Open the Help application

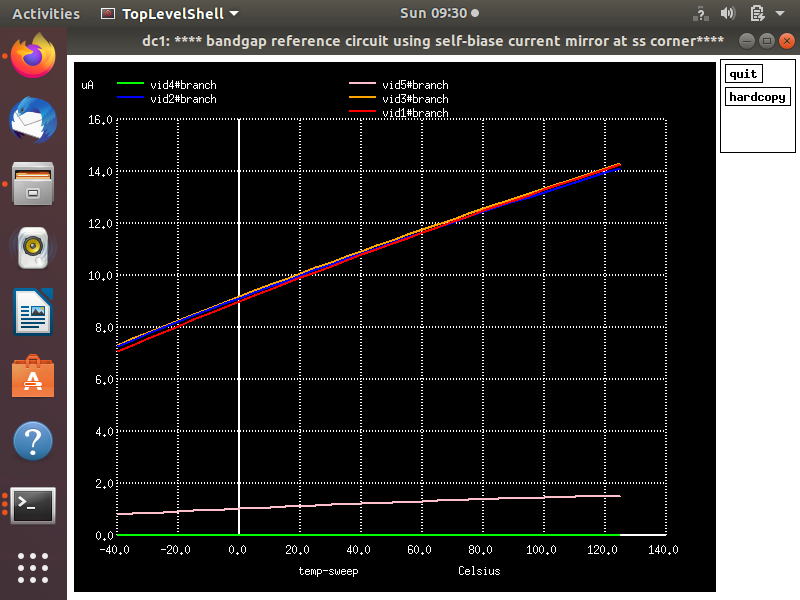32,440
